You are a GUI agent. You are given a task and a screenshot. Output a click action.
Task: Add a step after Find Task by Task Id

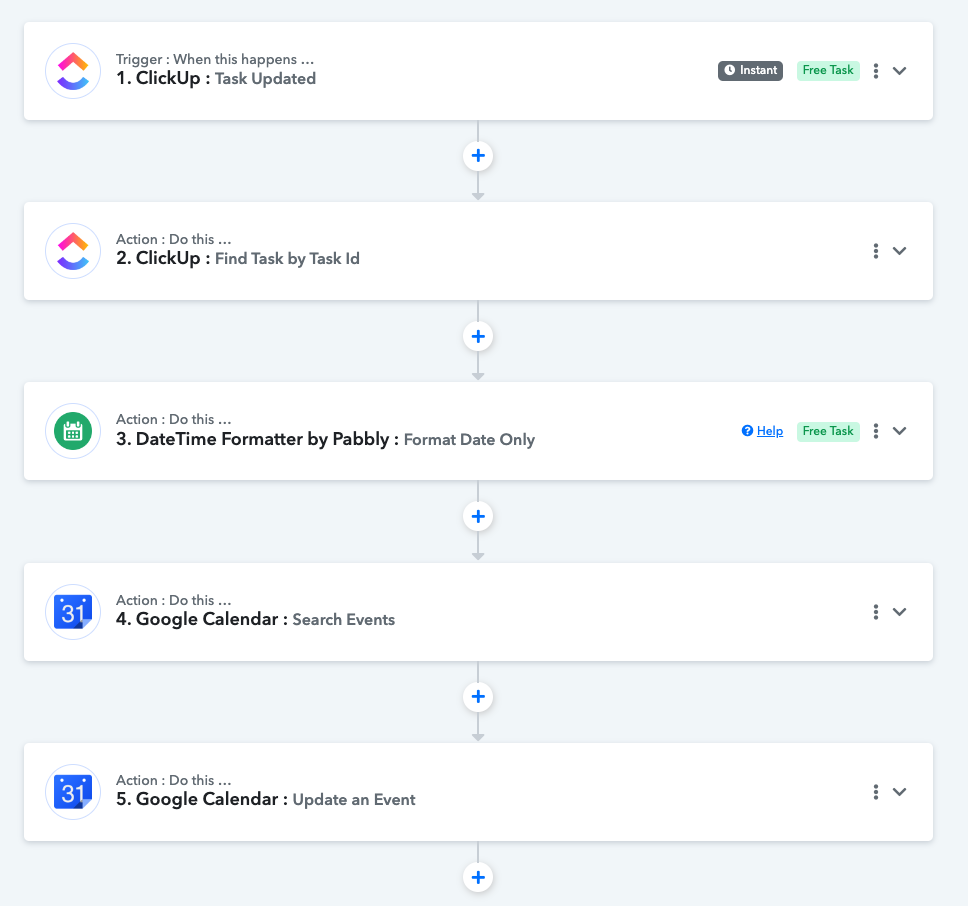pyautogui.click(x=478, y=336)
